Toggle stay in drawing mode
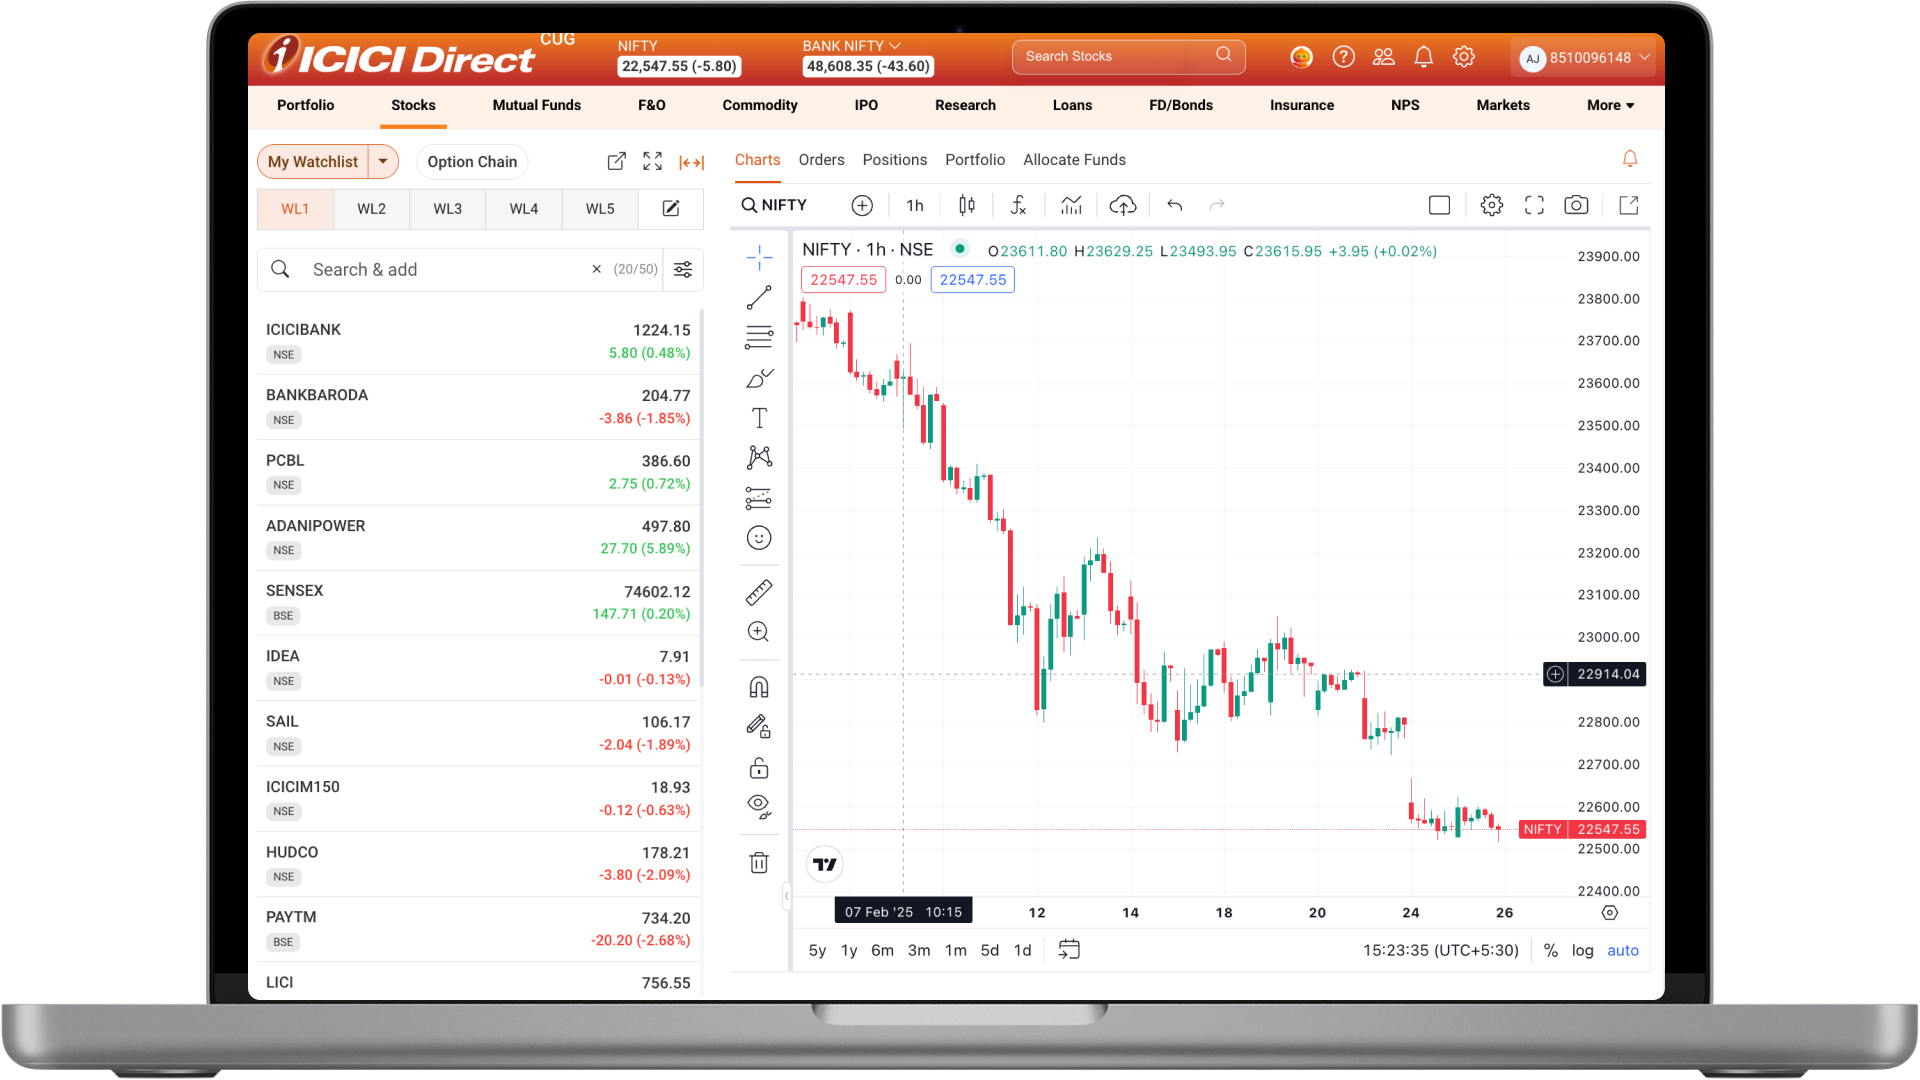 (x=759, y=727)
